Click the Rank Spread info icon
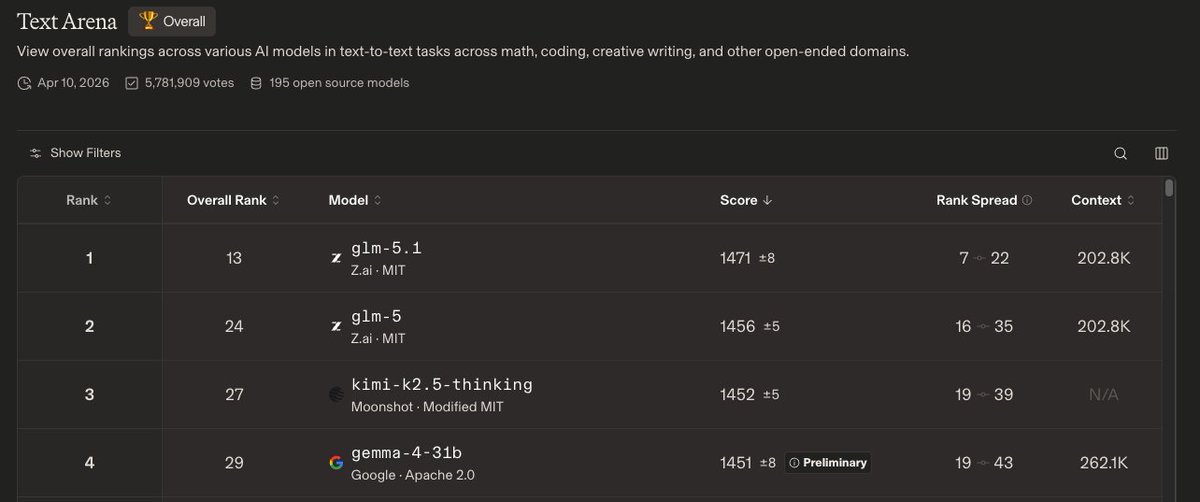 coord(1027,200)
